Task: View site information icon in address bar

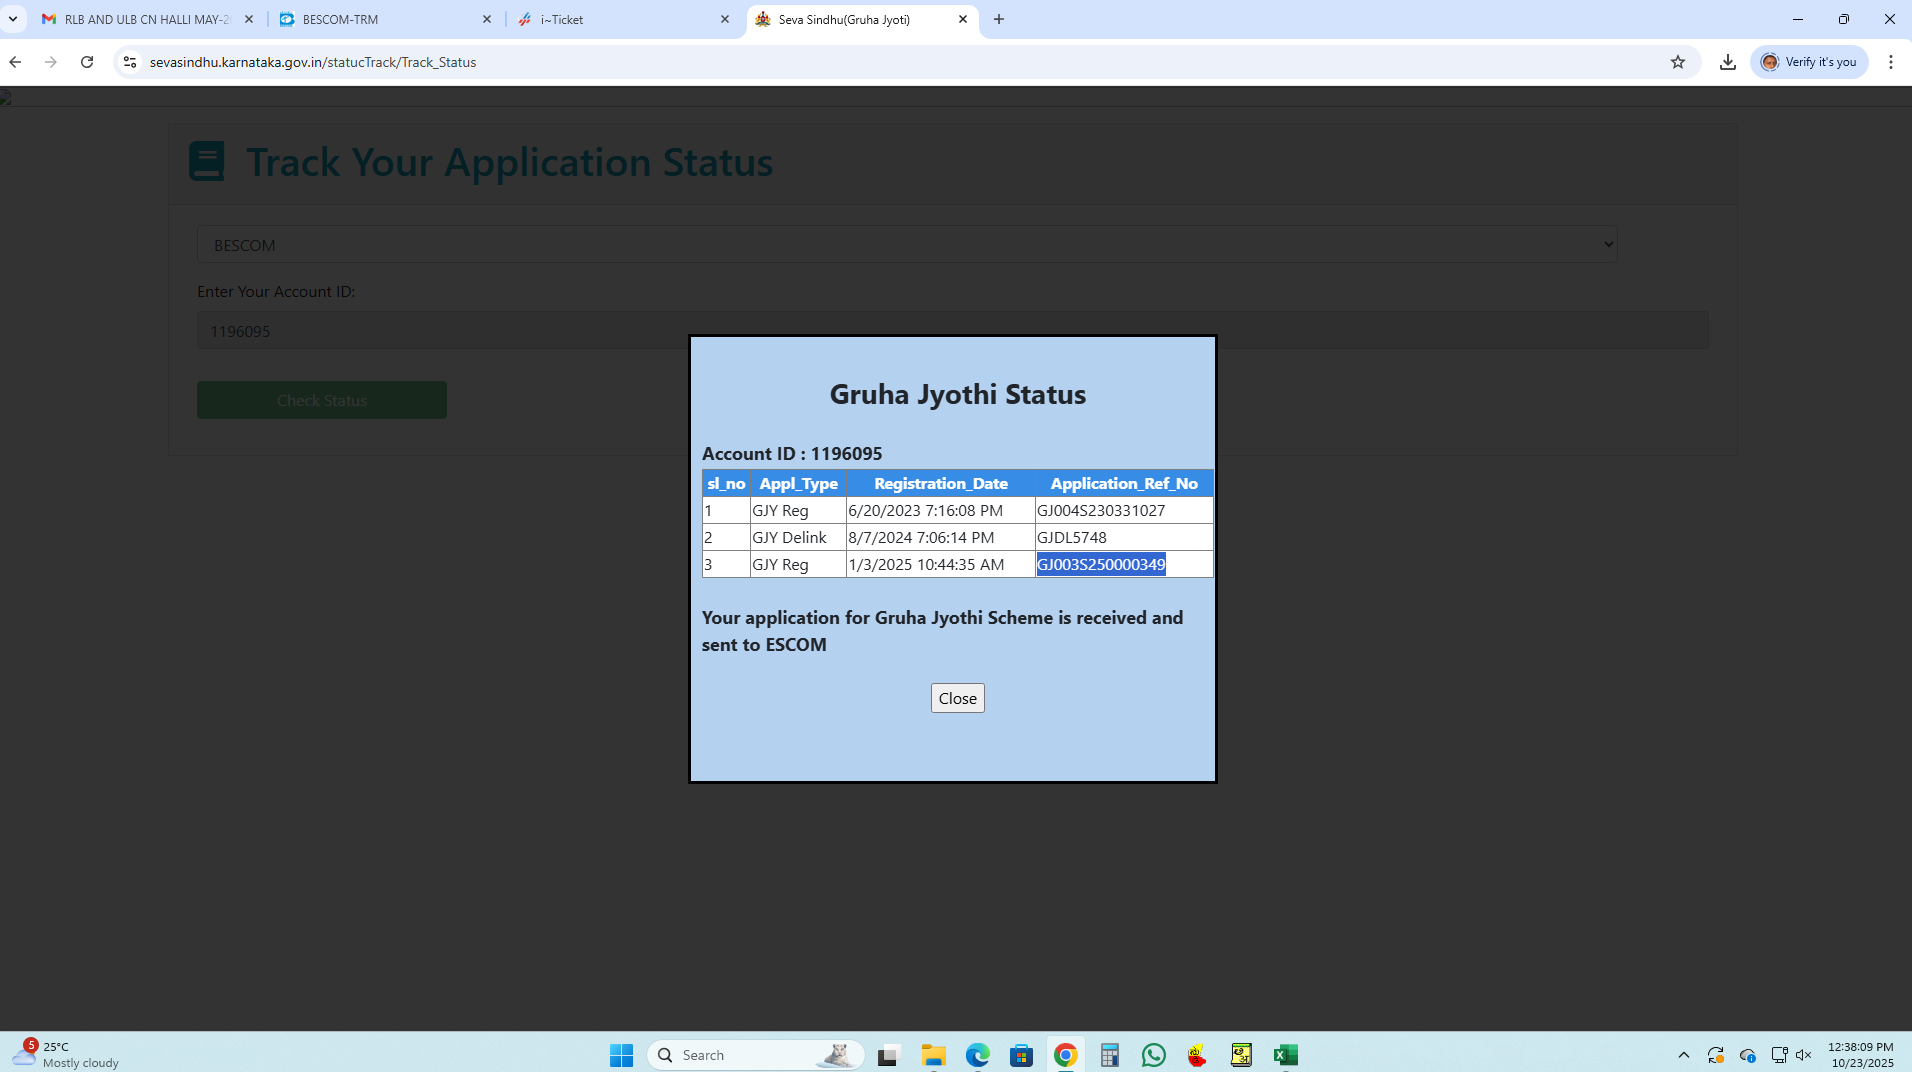Action: [x=129, y=62]
